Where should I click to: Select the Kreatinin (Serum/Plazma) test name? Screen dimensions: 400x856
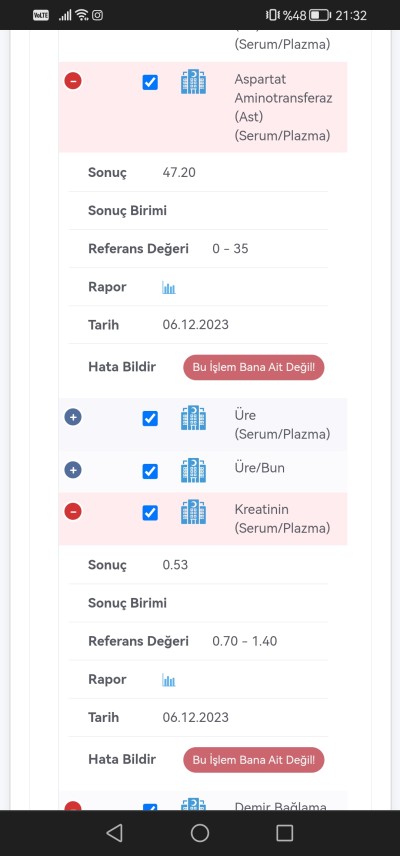282,519
